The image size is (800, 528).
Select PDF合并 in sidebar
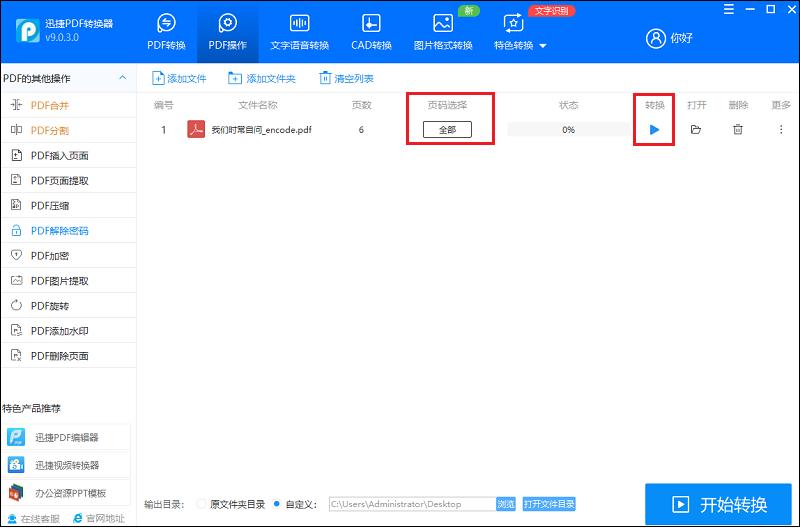(x=69, y=105)
